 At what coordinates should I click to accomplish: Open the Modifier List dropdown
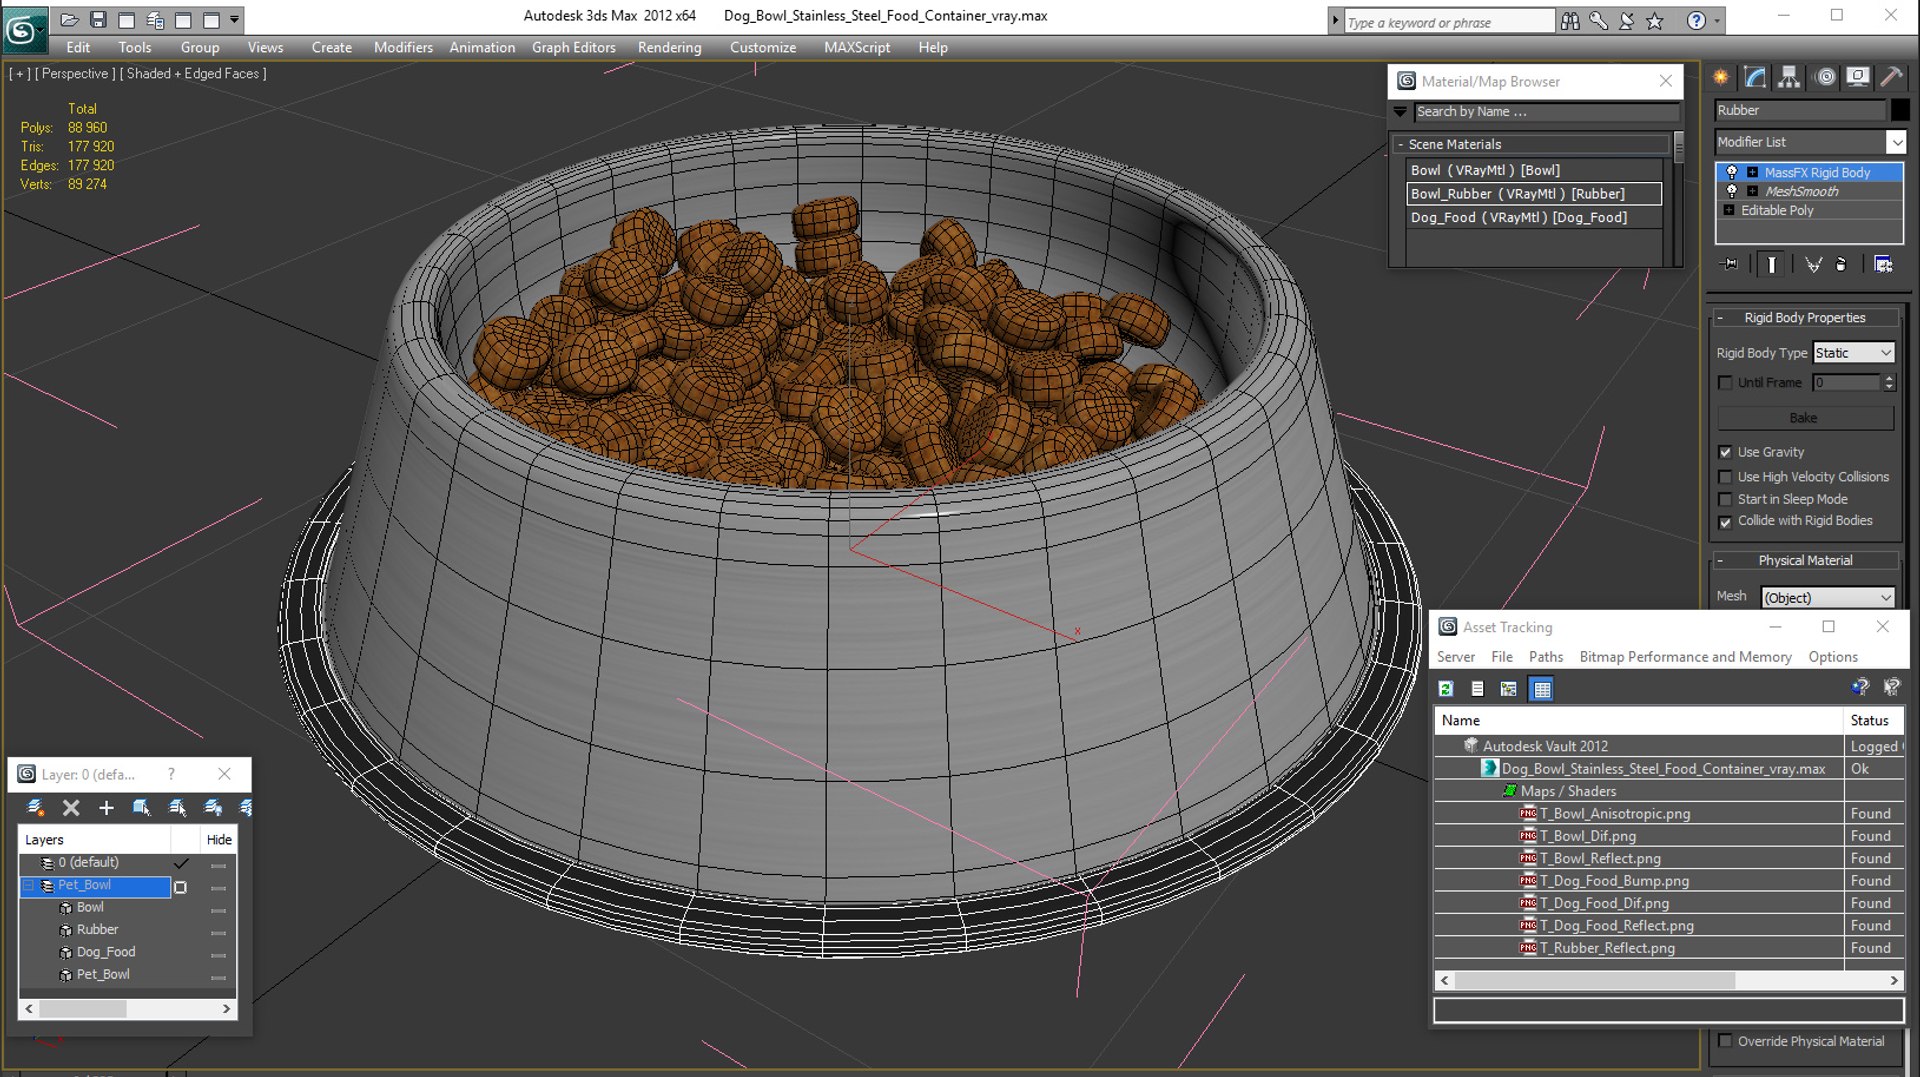coord(1810,142)
